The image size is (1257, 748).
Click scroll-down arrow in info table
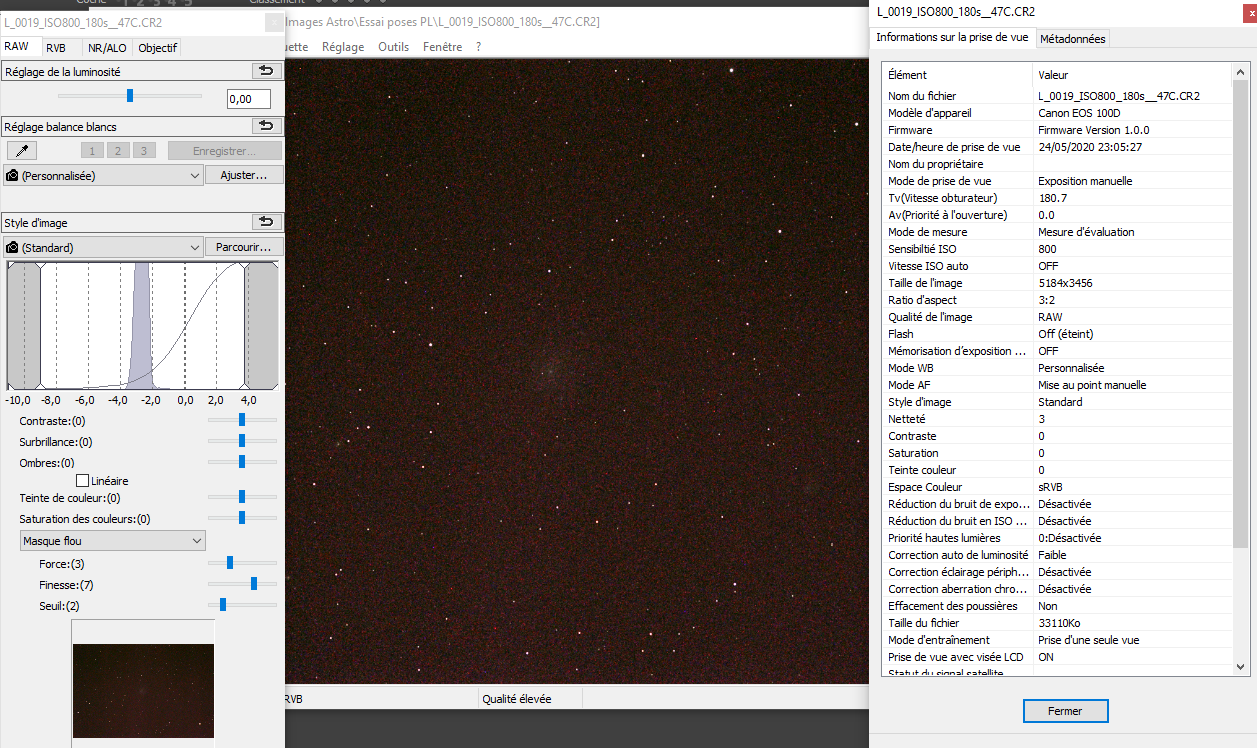[x=1241, y=666]
